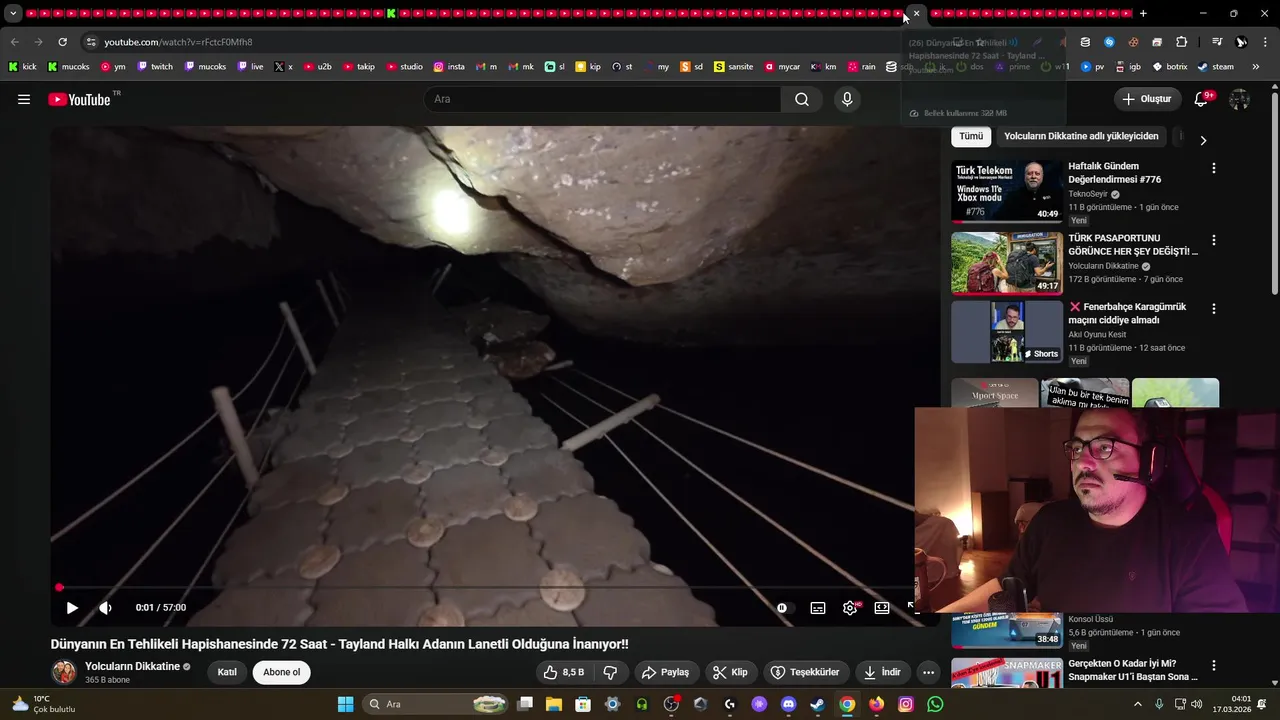Image resolution: width=1280 pixels, height=720 pixels.
Task: Download video with İndir button
Action: pyautogui.click(x=883, y=672)
